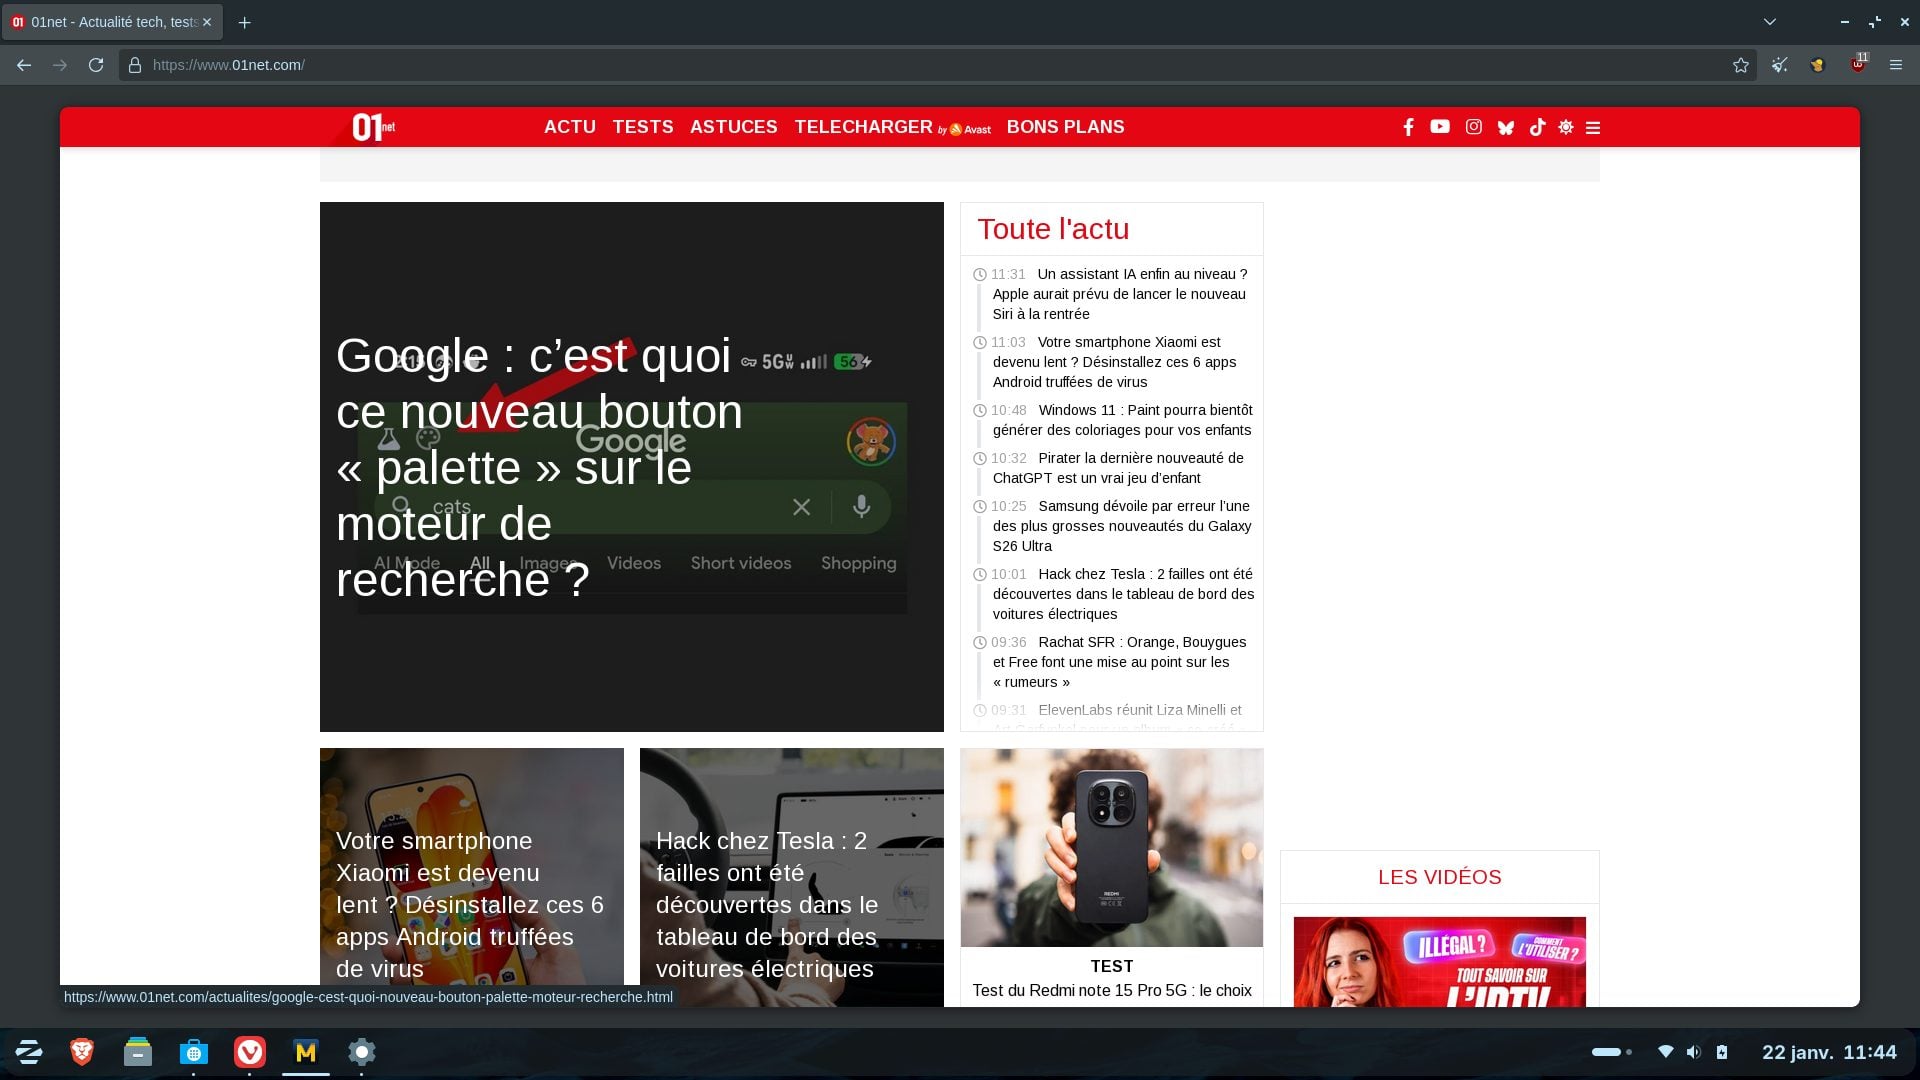Open 01net's Facebook page icon

click(1408, 127)
